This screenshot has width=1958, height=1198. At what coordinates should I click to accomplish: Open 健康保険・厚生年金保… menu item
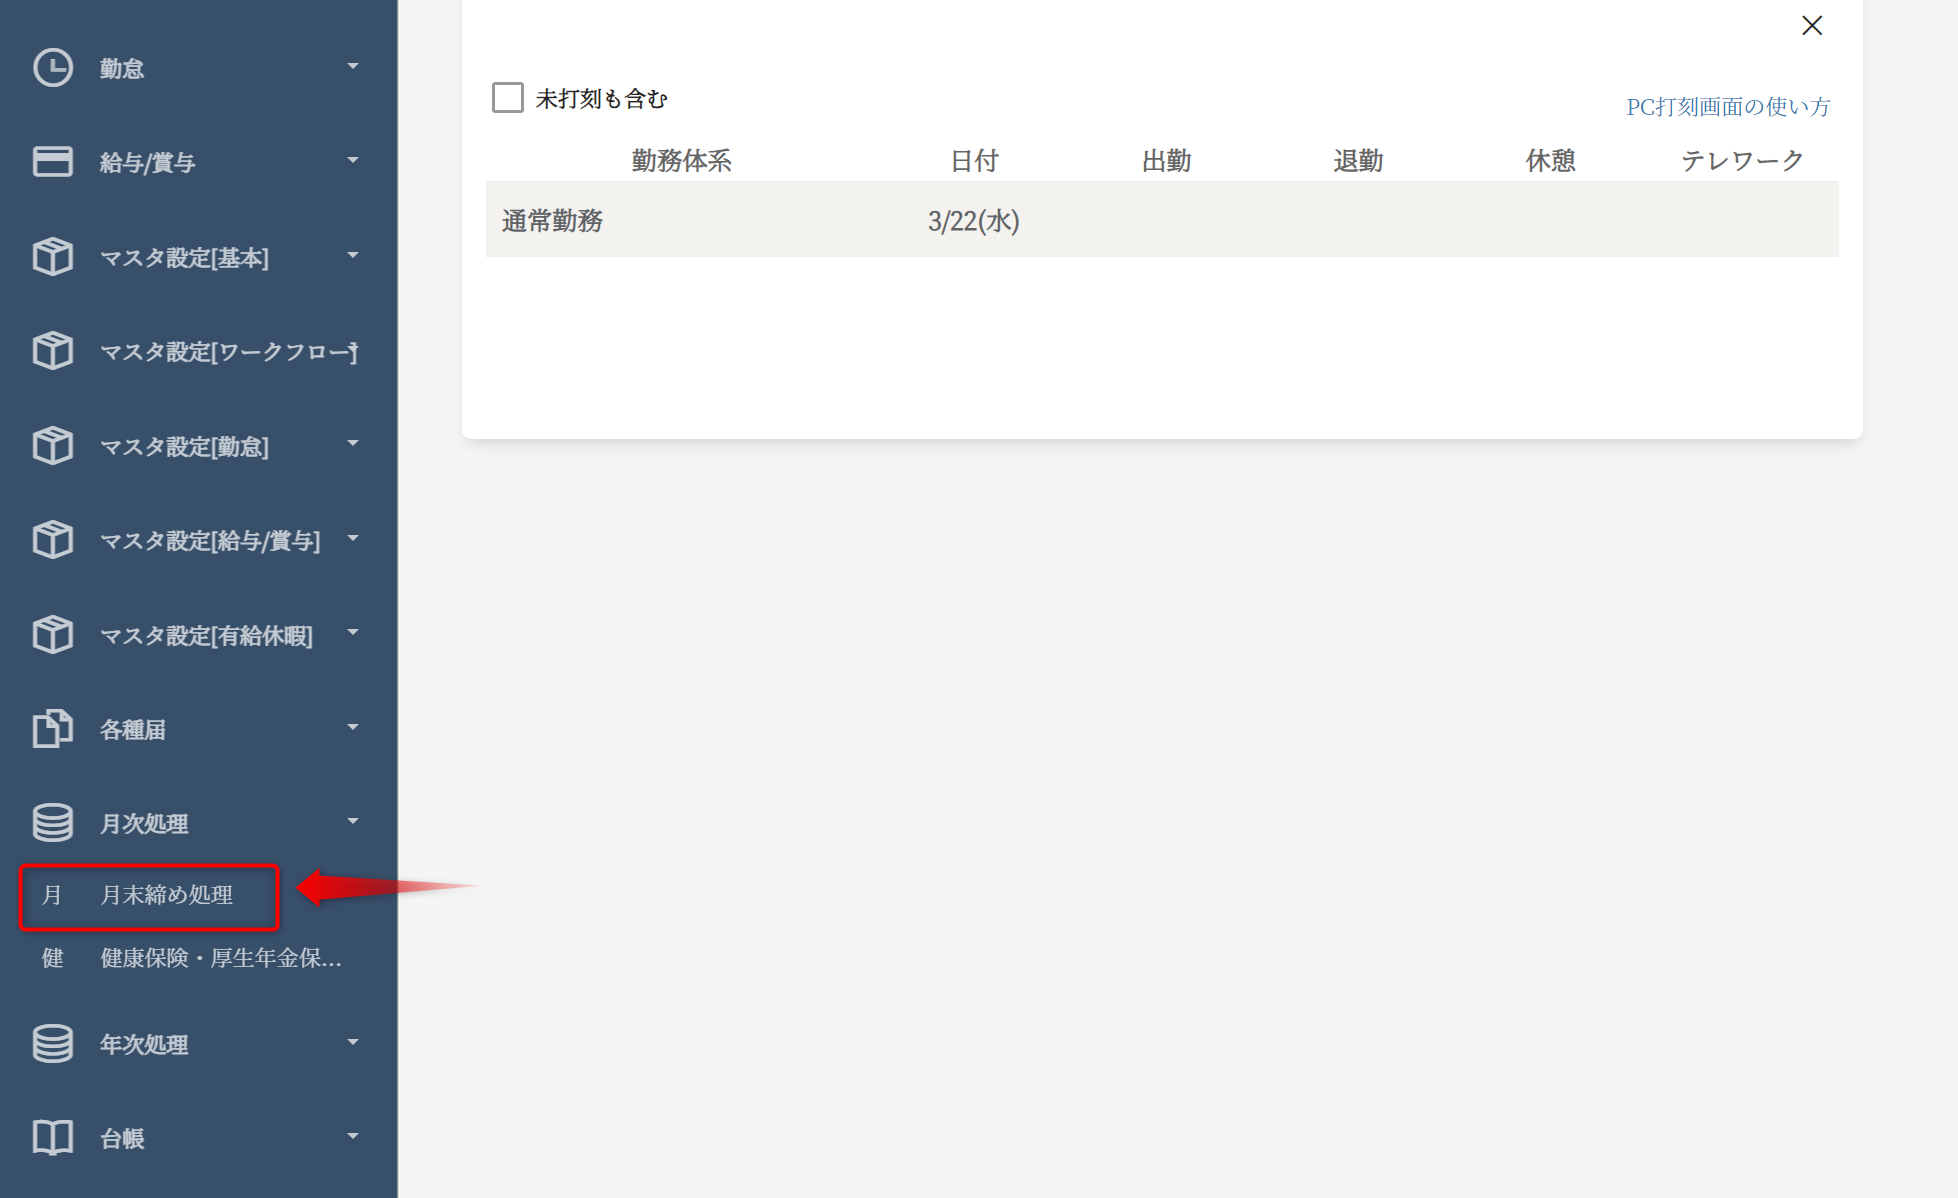tap(220, 958)
